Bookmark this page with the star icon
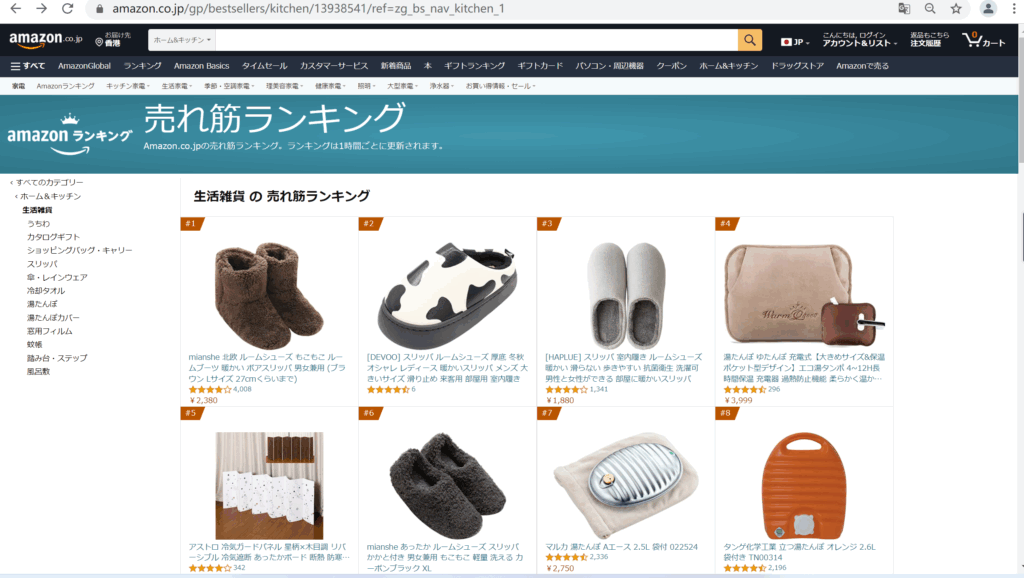This screenshot has height=578, width=1024. pos(956,8)
